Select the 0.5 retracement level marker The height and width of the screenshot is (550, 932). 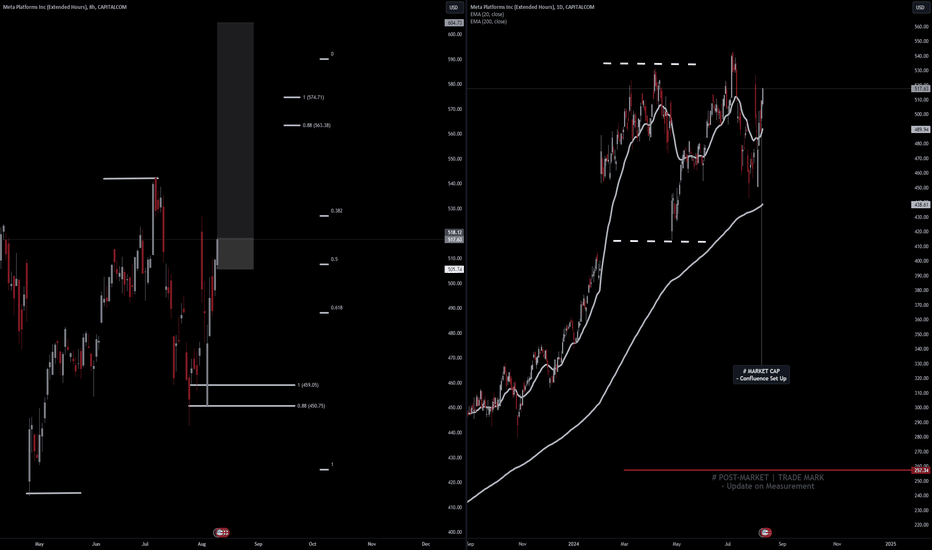tap(324, 264)
